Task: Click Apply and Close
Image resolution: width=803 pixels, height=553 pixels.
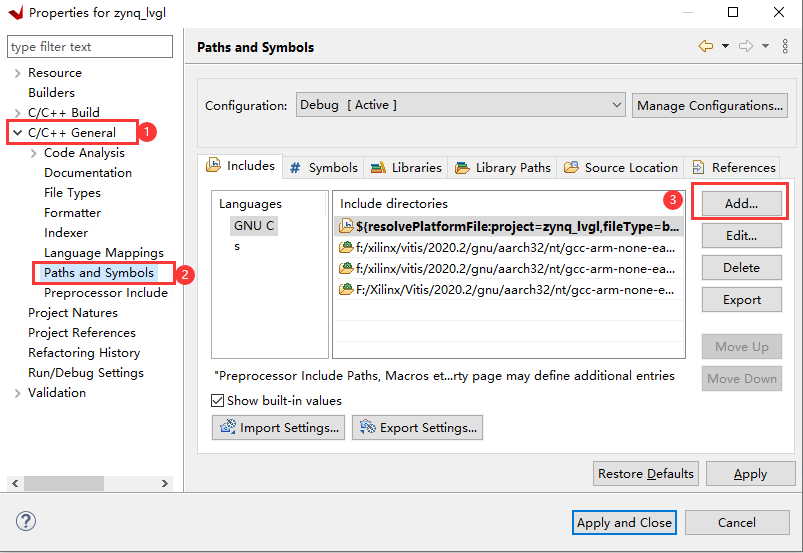Action: tap(624, 522)
